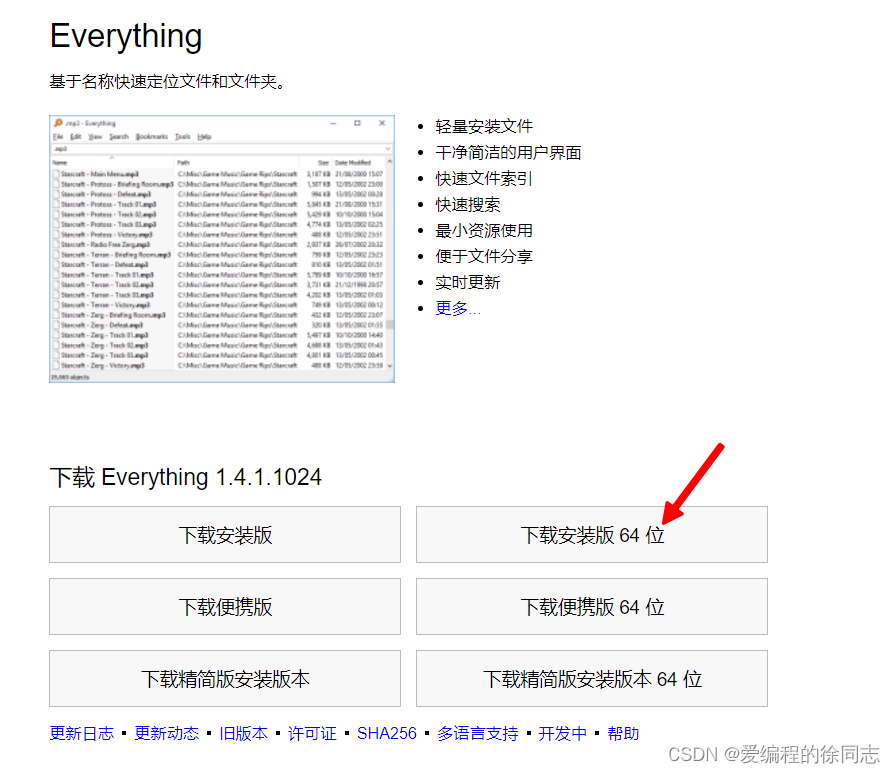Open the Bookmarks menu
Image resolution: width=895 pixels, height=773 pixels.
tap(151, 139)
